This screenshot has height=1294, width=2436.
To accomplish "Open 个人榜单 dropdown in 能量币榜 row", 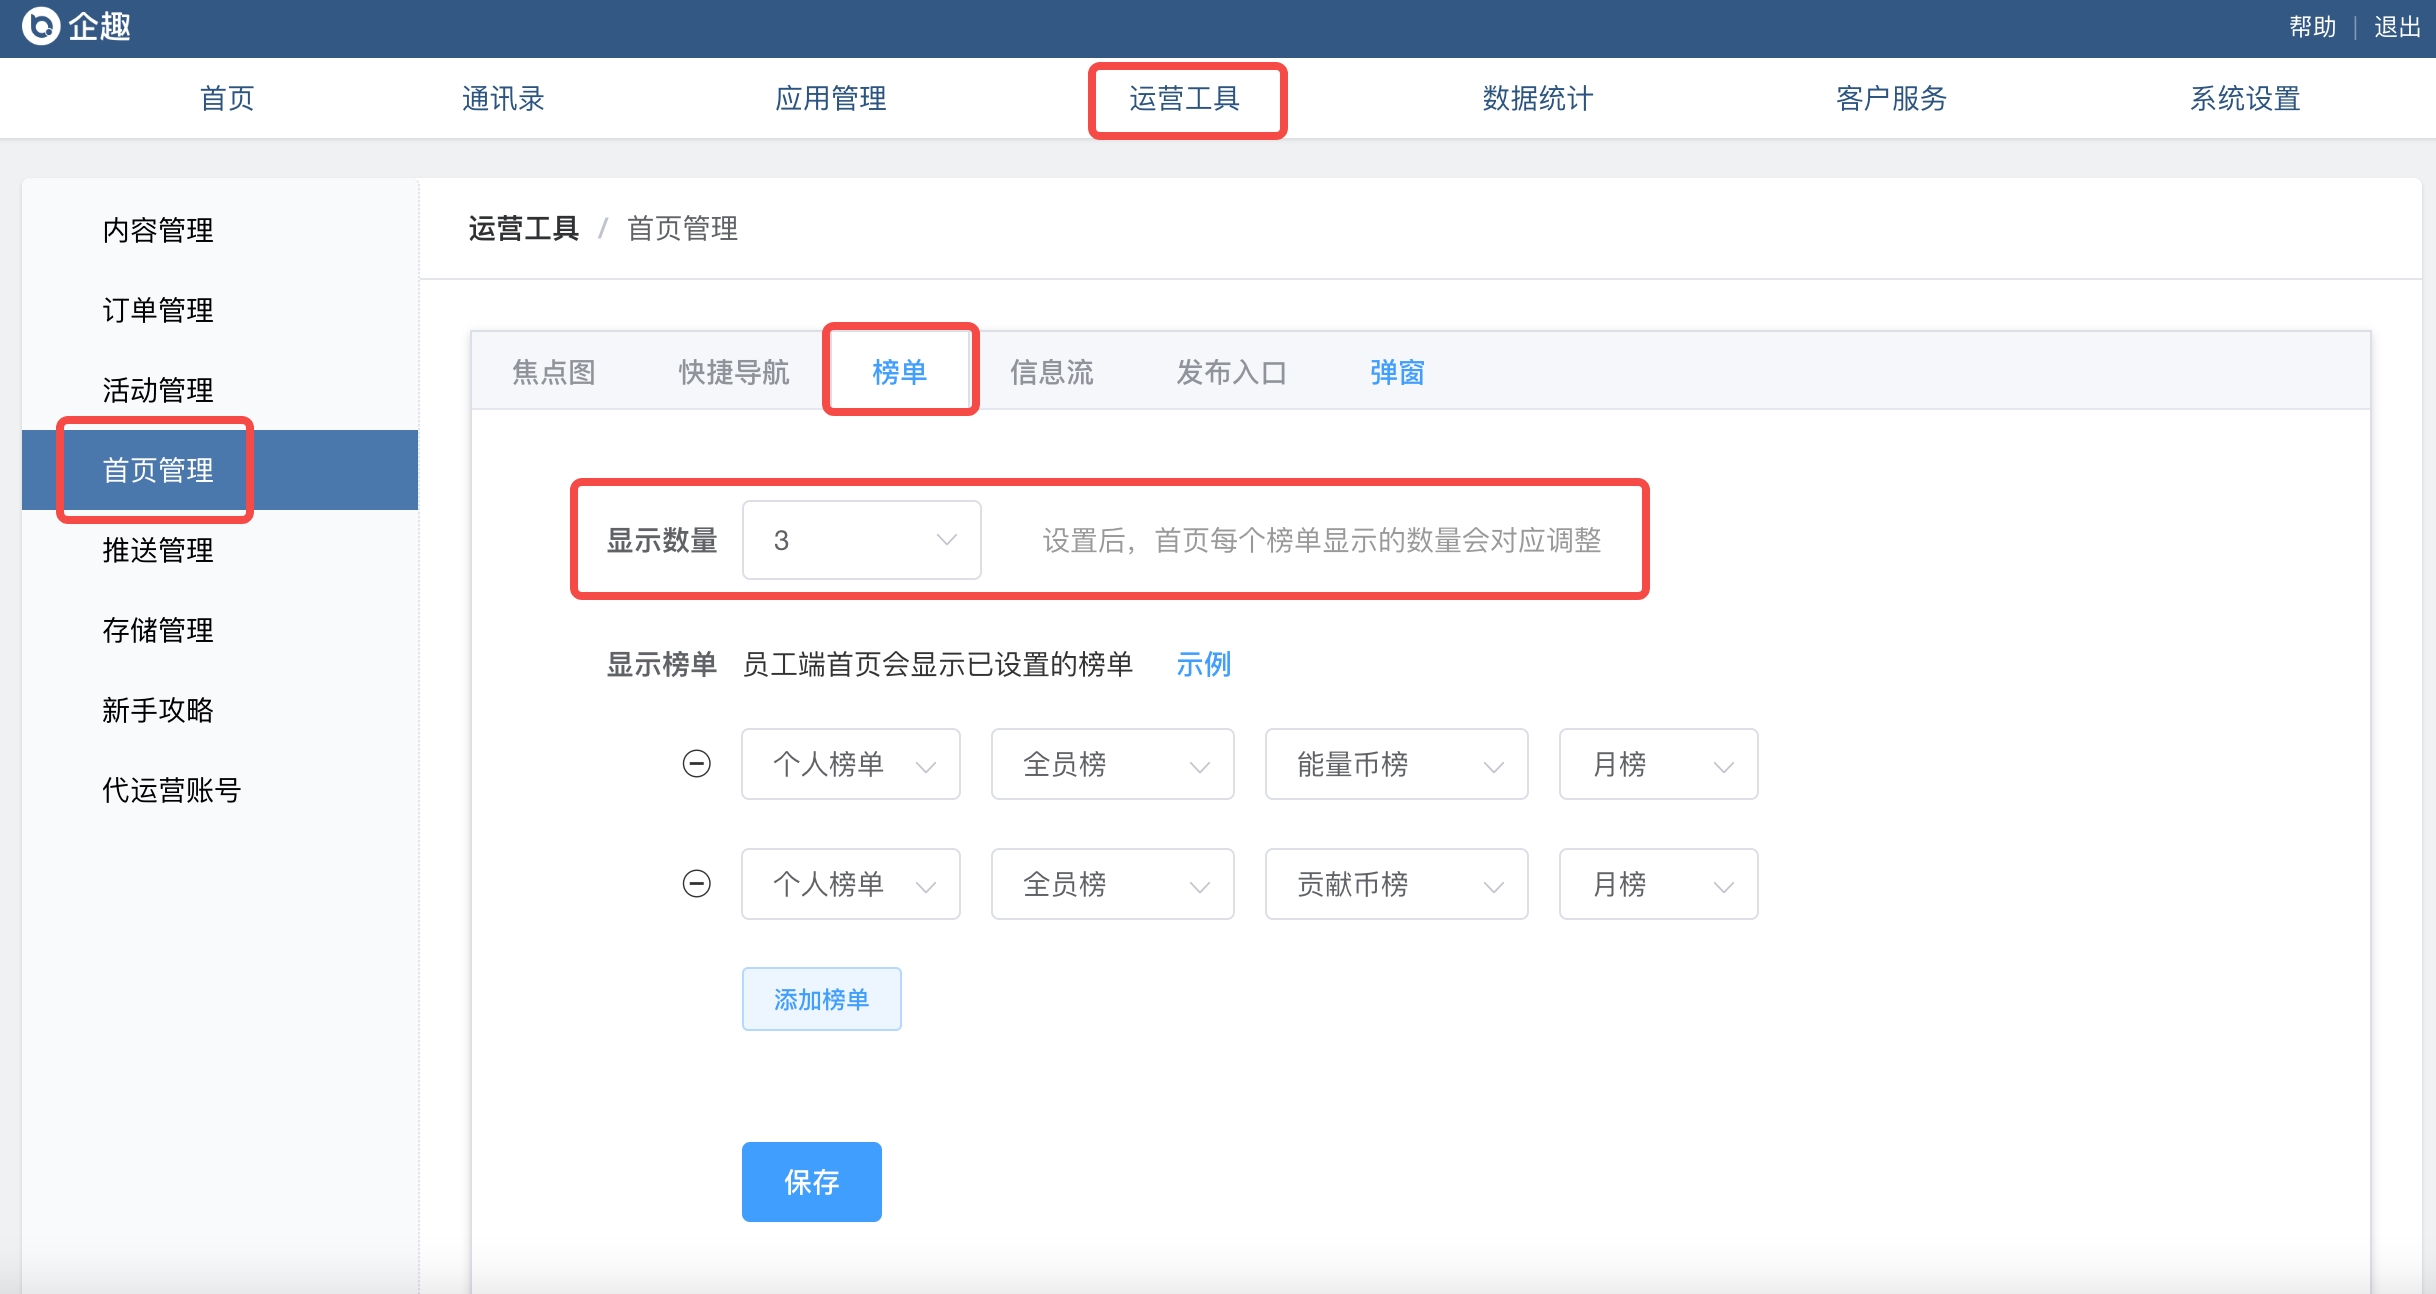I will [851, 764].
